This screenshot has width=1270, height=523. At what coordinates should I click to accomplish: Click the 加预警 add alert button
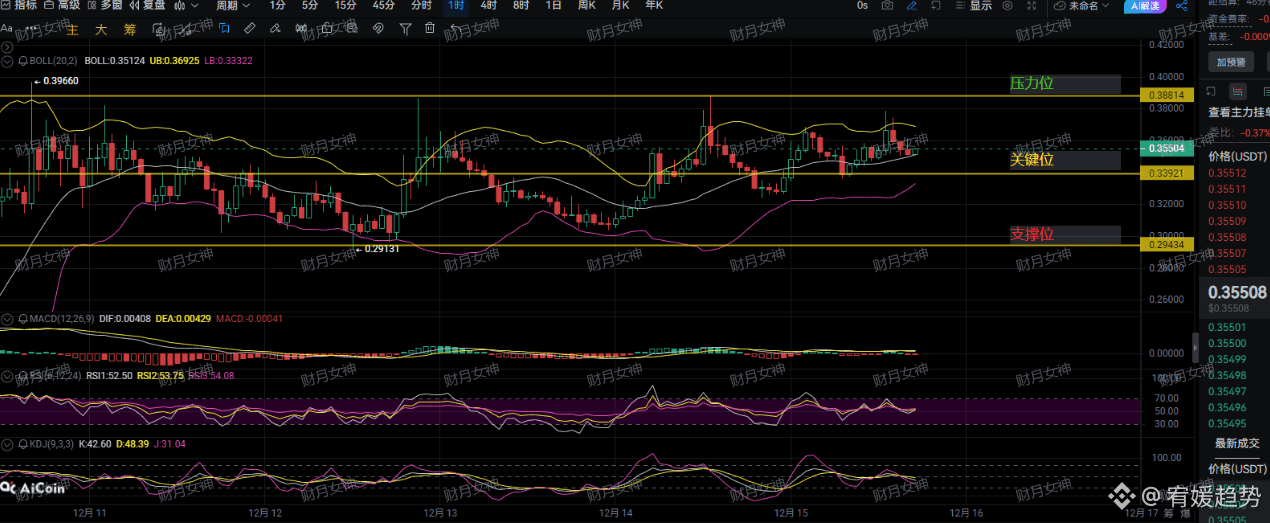coord(1230,62)
